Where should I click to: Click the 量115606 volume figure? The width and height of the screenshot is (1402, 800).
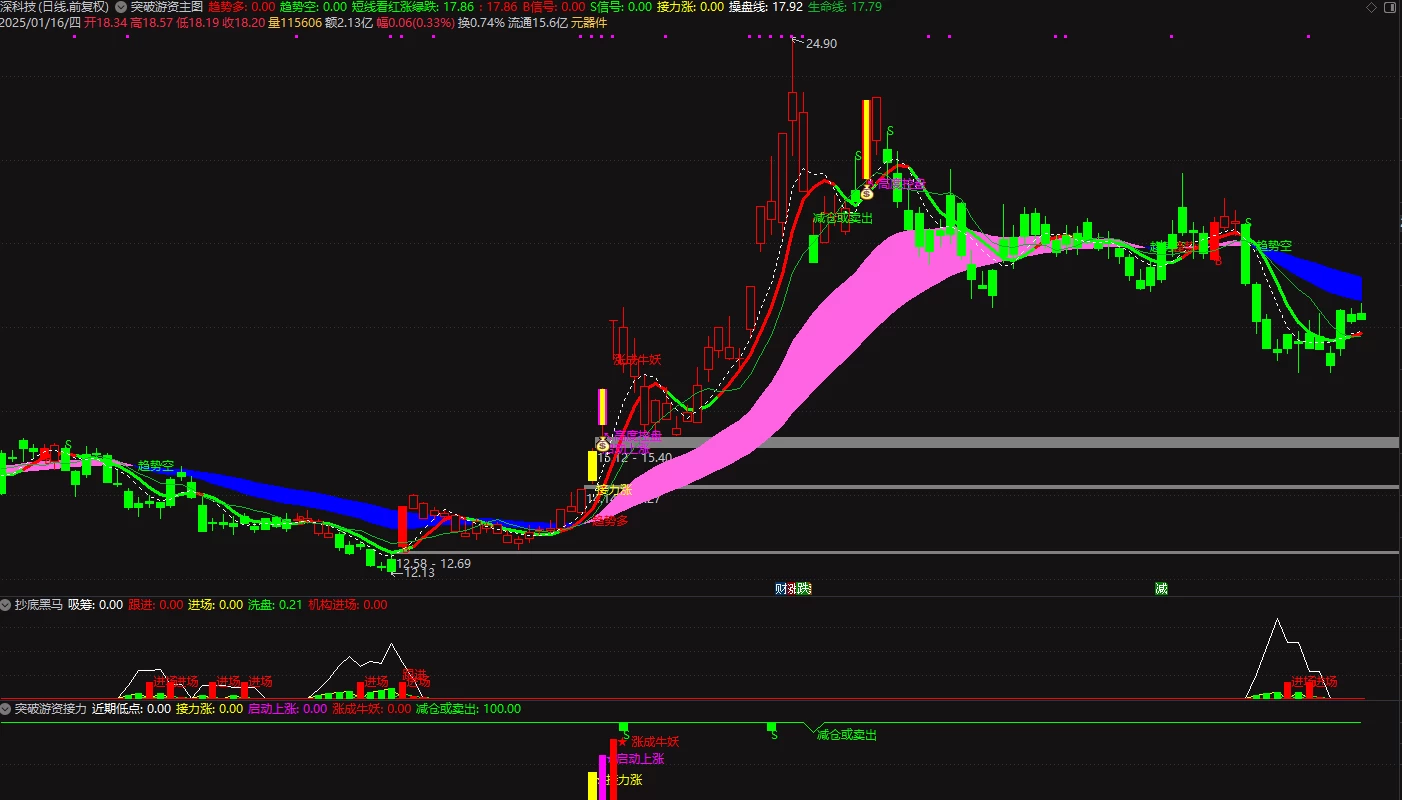(295, 22)
